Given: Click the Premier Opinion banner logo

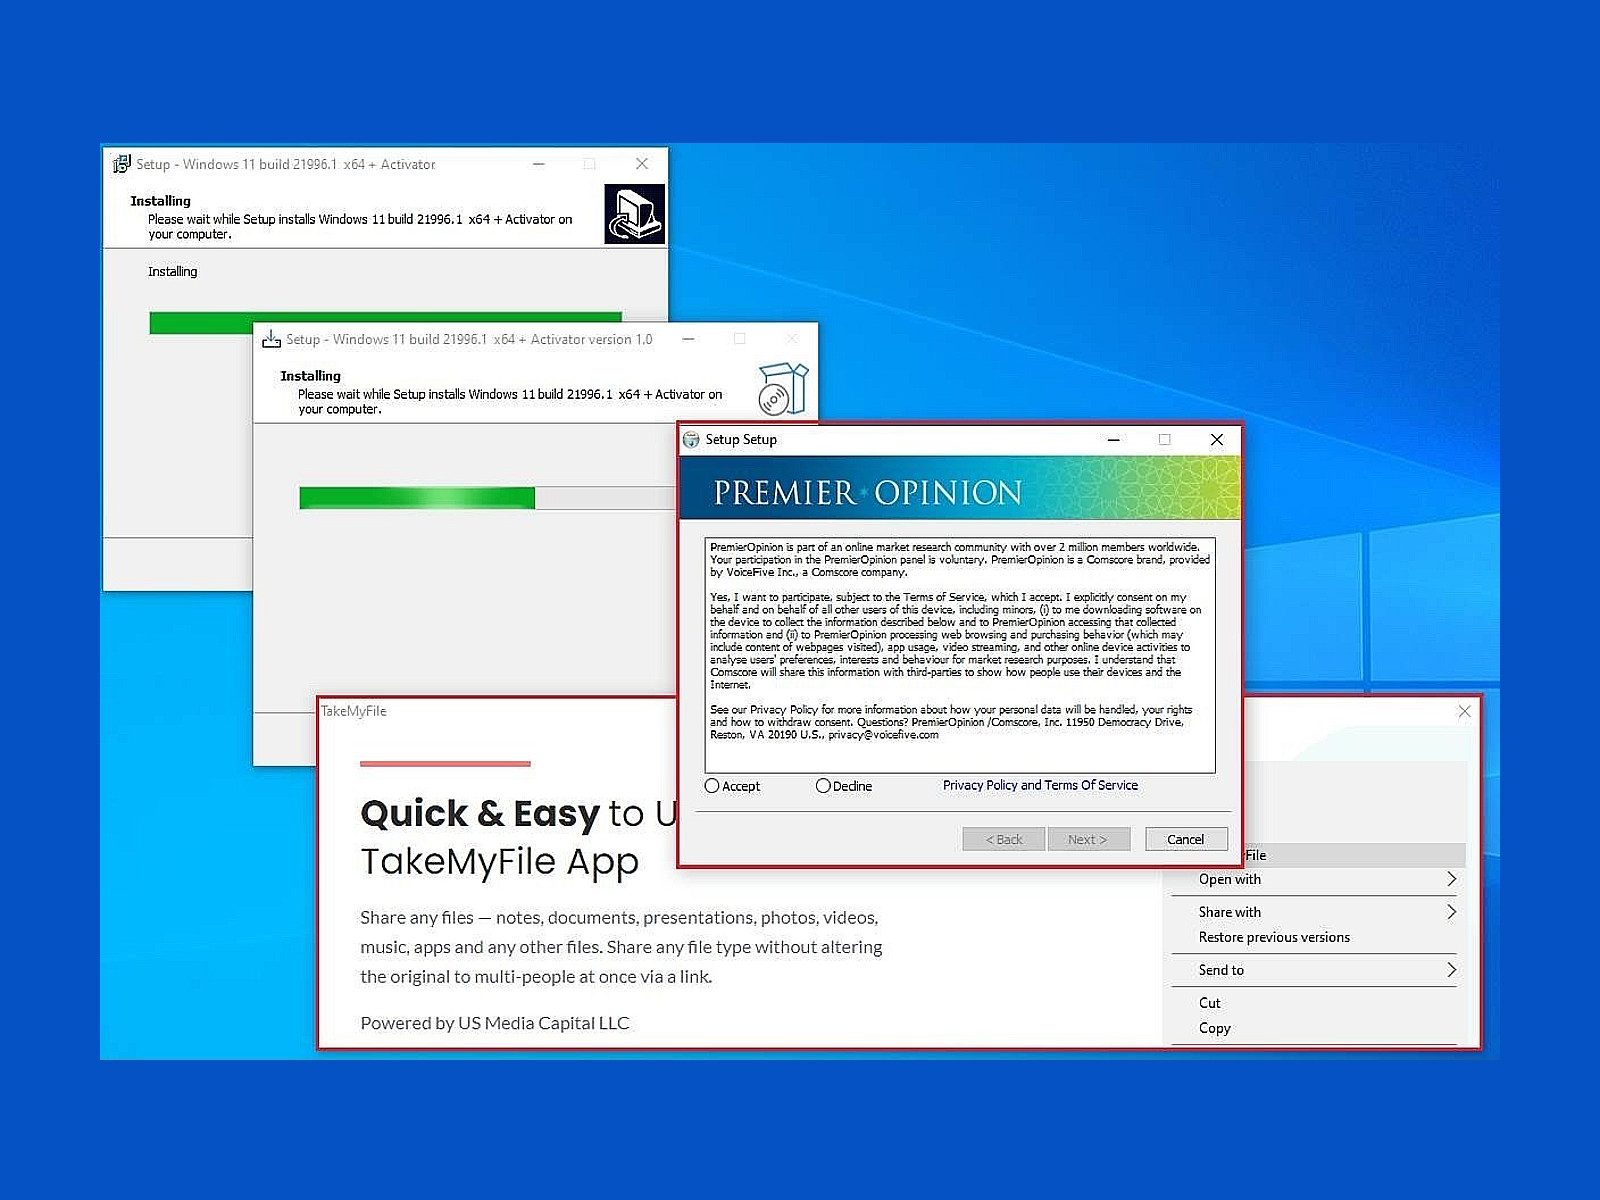Looking at the screenshot, I should point(867,492).
